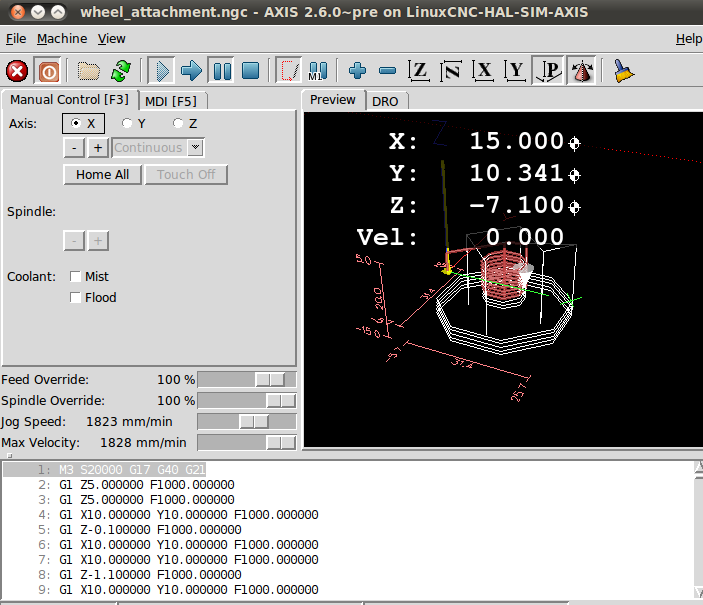Switch to Z top view icon
703x605 pixels.
click(420, 71)
